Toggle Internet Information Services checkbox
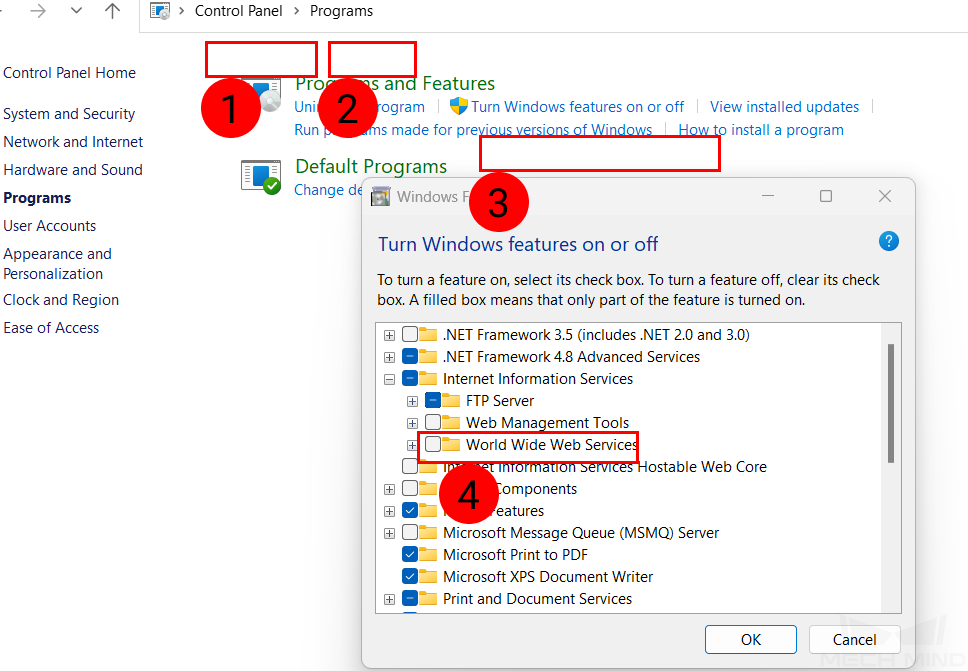 pyautogui.click(x=410, y=378)
